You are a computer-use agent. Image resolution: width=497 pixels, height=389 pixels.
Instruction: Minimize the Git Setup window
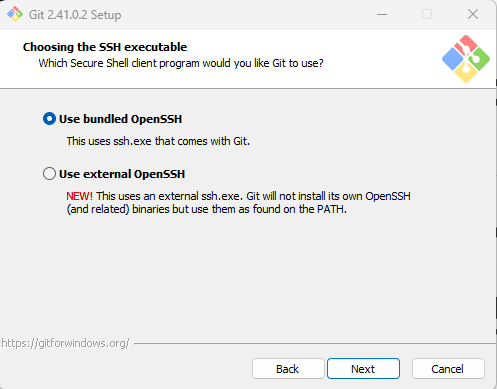click(x=382, y=14)
